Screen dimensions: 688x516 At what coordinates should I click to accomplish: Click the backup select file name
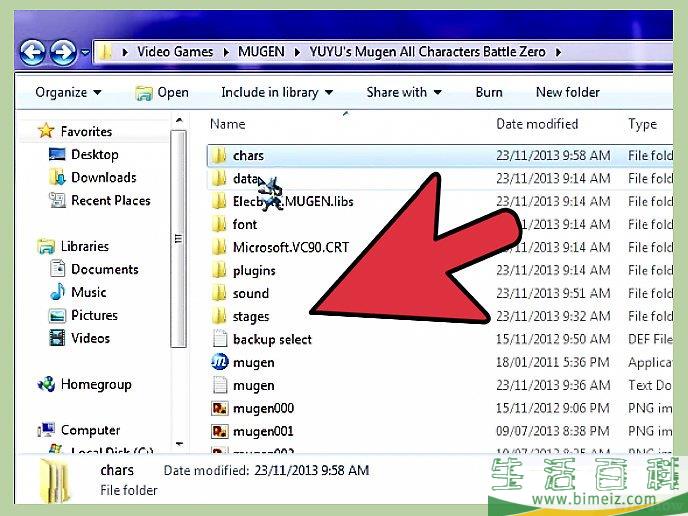pos(272,339)
